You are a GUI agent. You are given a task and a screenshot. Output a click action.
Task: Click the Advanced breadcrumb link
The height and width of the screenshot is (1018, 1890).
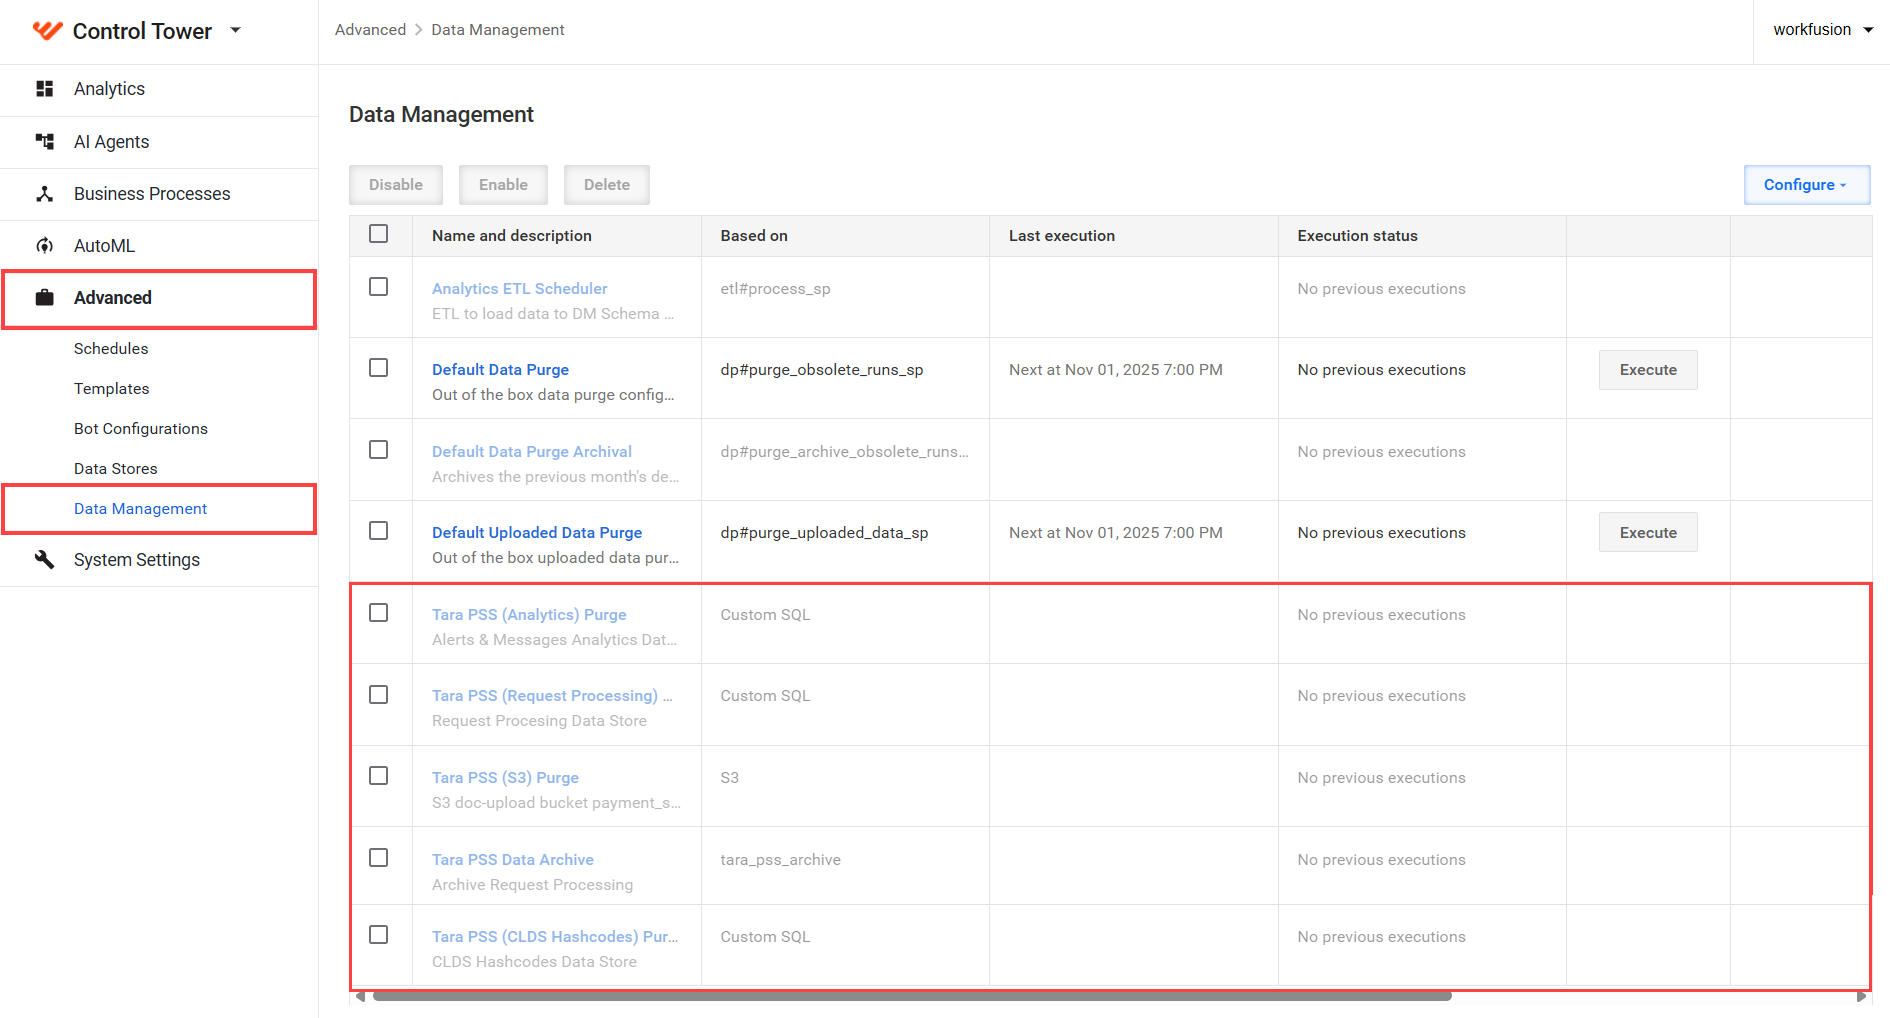pyautogui.click(x=371, y=30)
